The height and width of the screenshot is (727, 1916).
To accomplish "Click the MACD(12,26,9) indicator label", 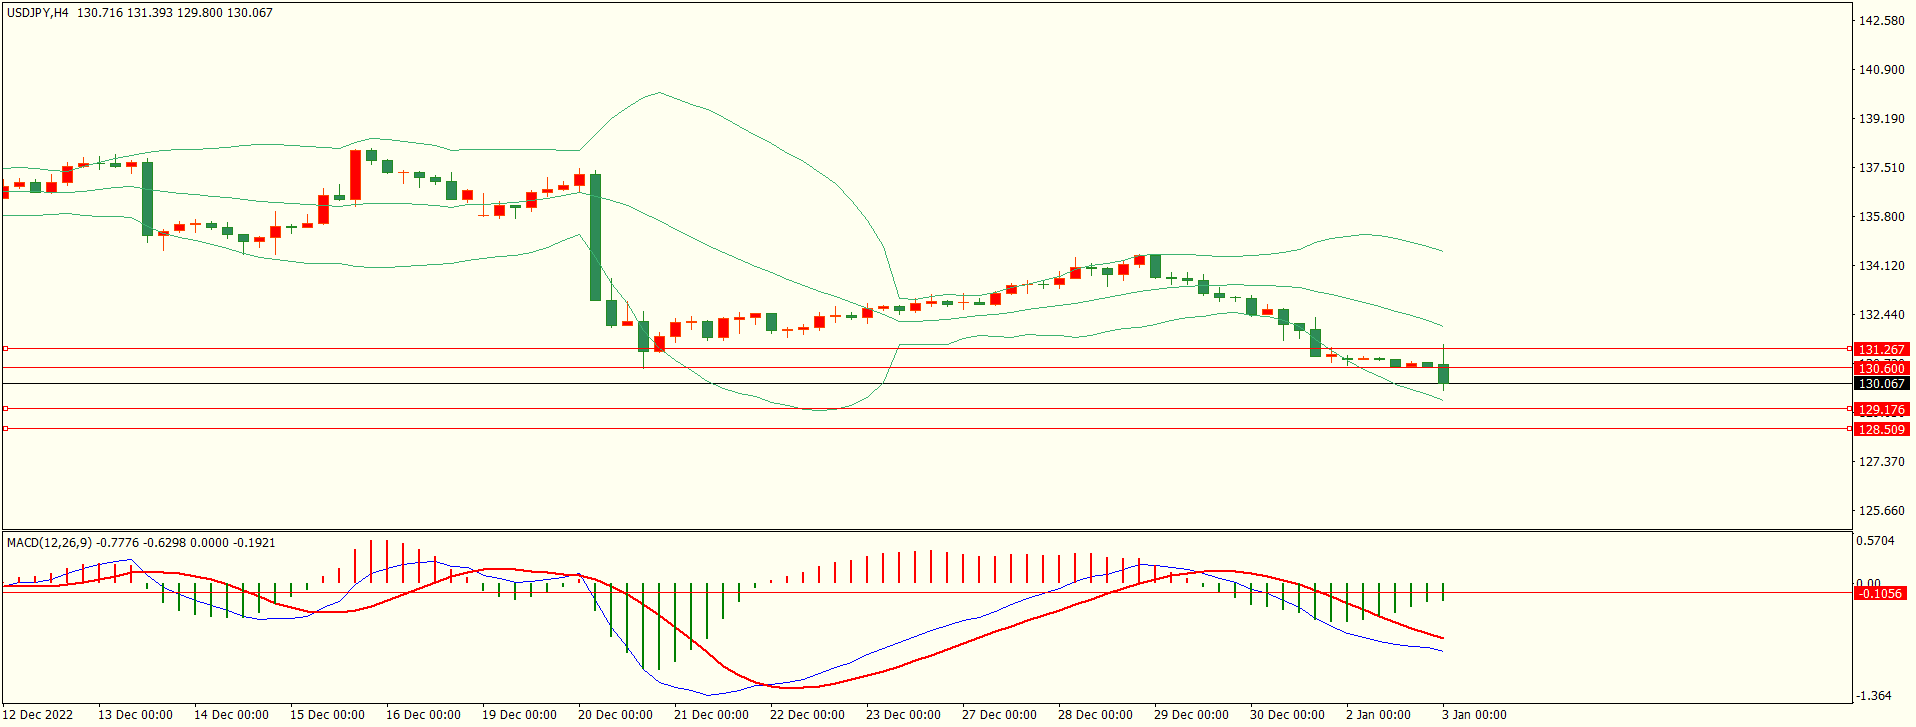I will (x=49, y=542).
